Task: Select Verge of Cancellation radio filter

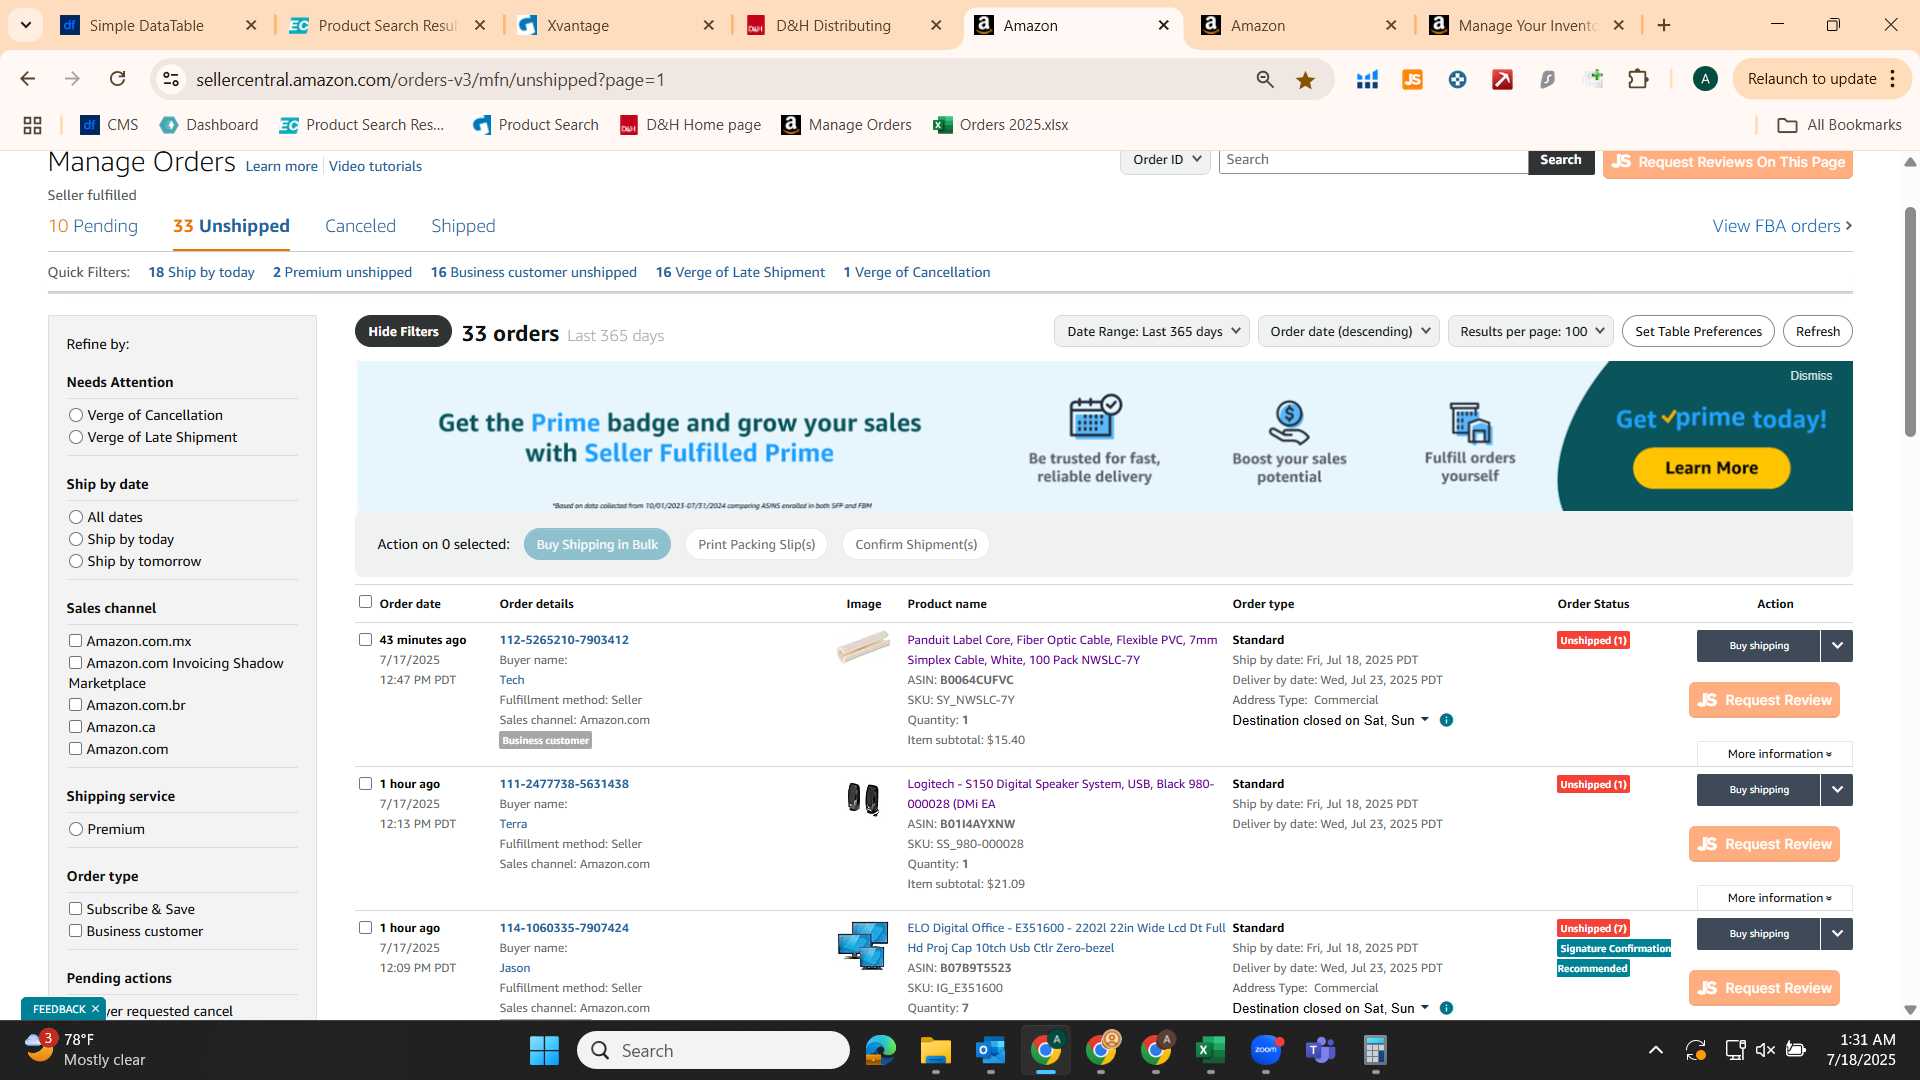Action: (x=75, y=415)
